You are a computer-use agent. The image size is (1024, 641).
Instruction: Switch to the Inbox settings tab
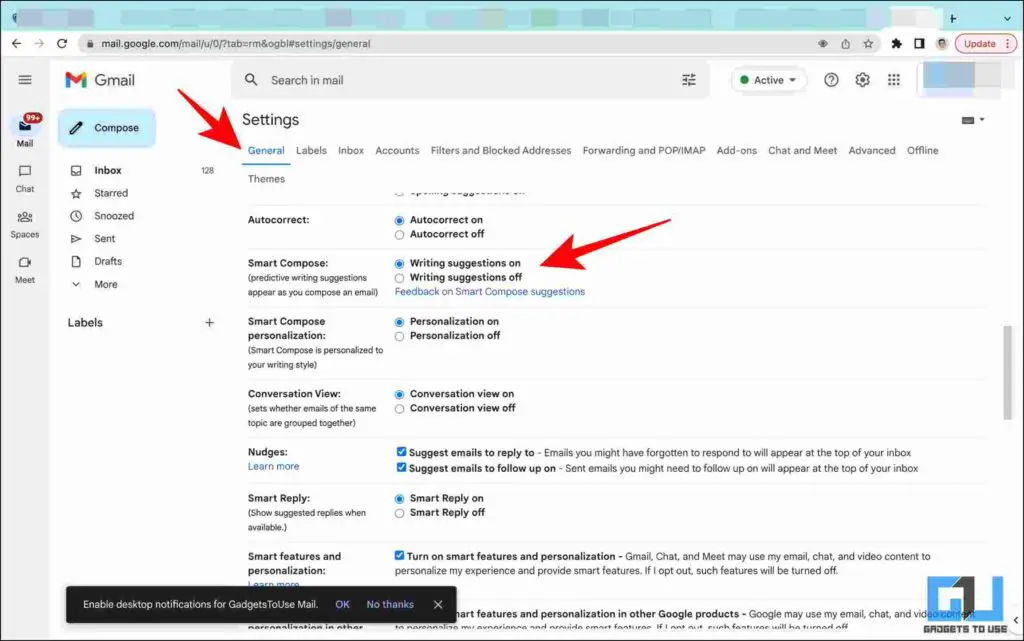pyautogui.click(x=351, y=150)
